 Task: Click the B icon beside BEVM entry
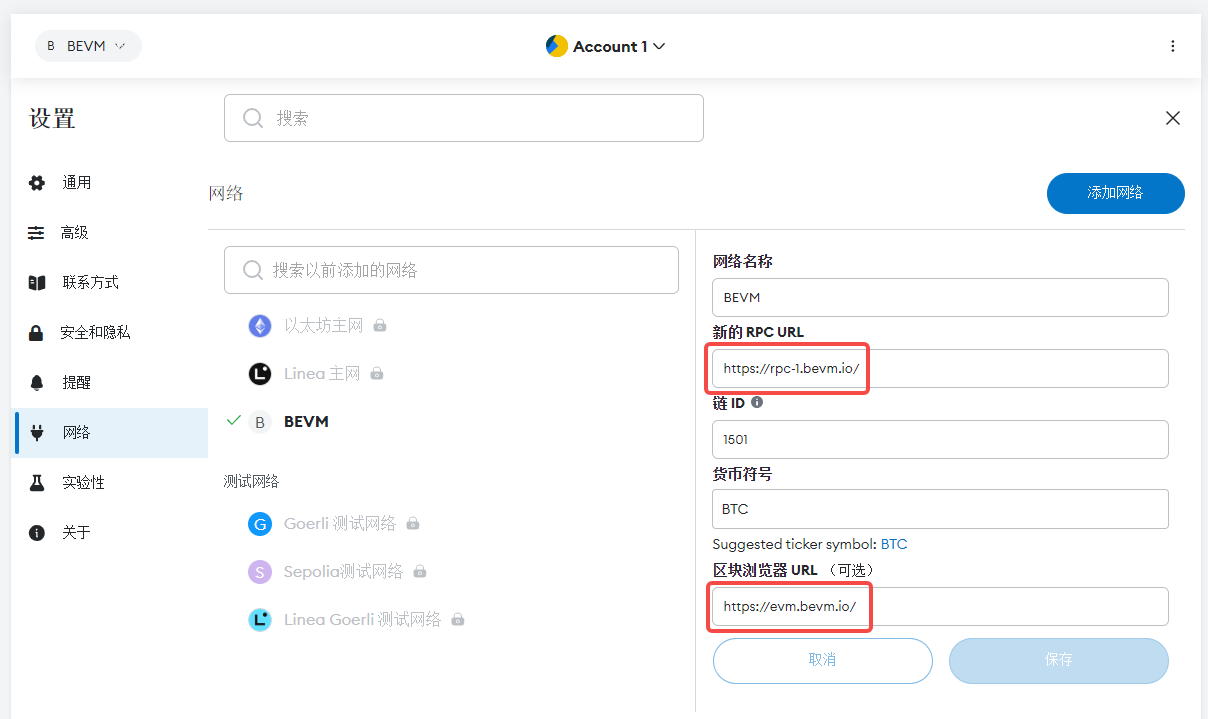(260, 421)
